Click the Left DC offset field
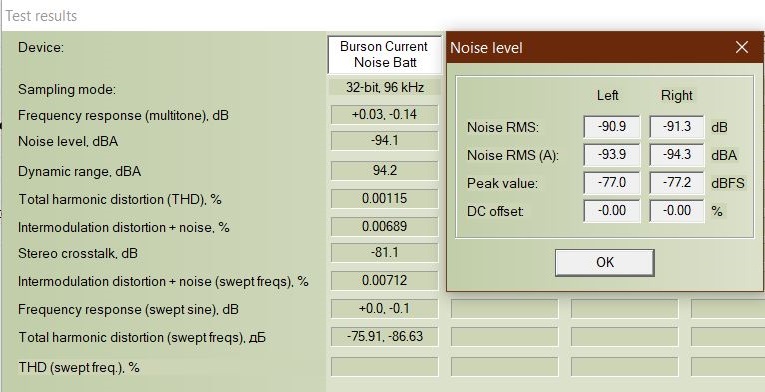The image size is (765, 392). coord(612,211)
